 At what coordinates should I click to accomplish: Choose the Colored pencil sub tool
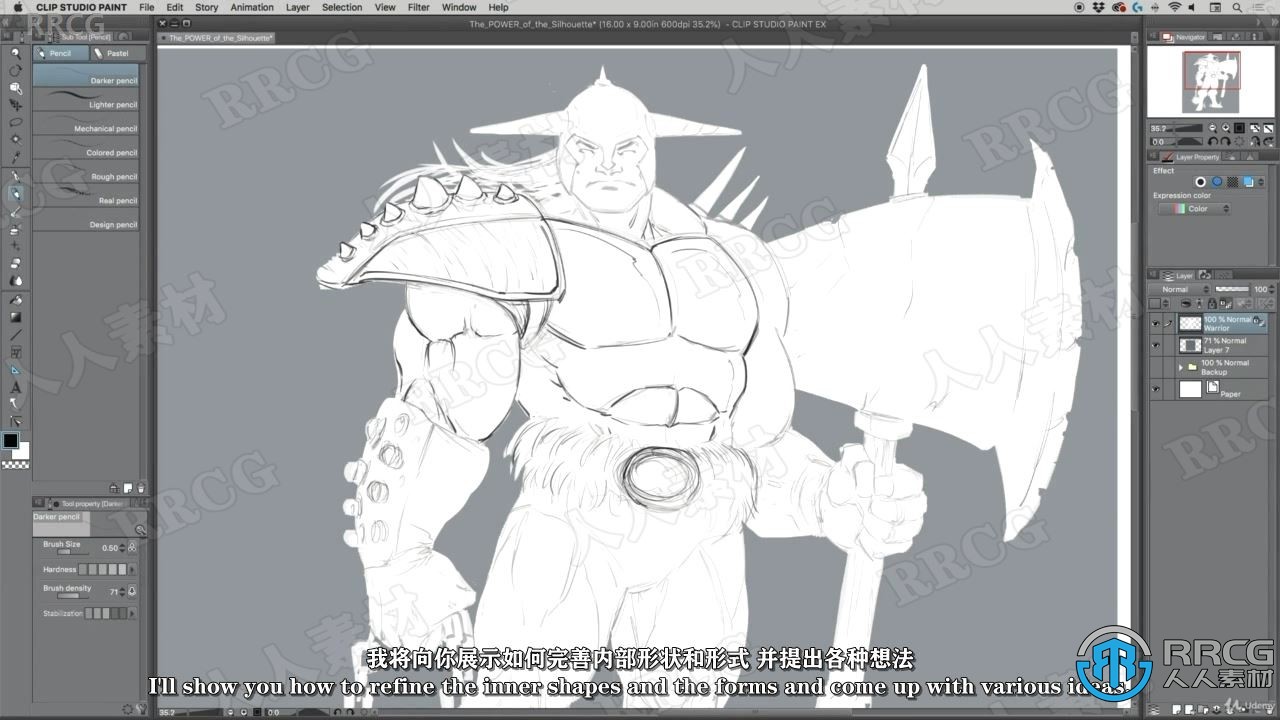(87, 149)
